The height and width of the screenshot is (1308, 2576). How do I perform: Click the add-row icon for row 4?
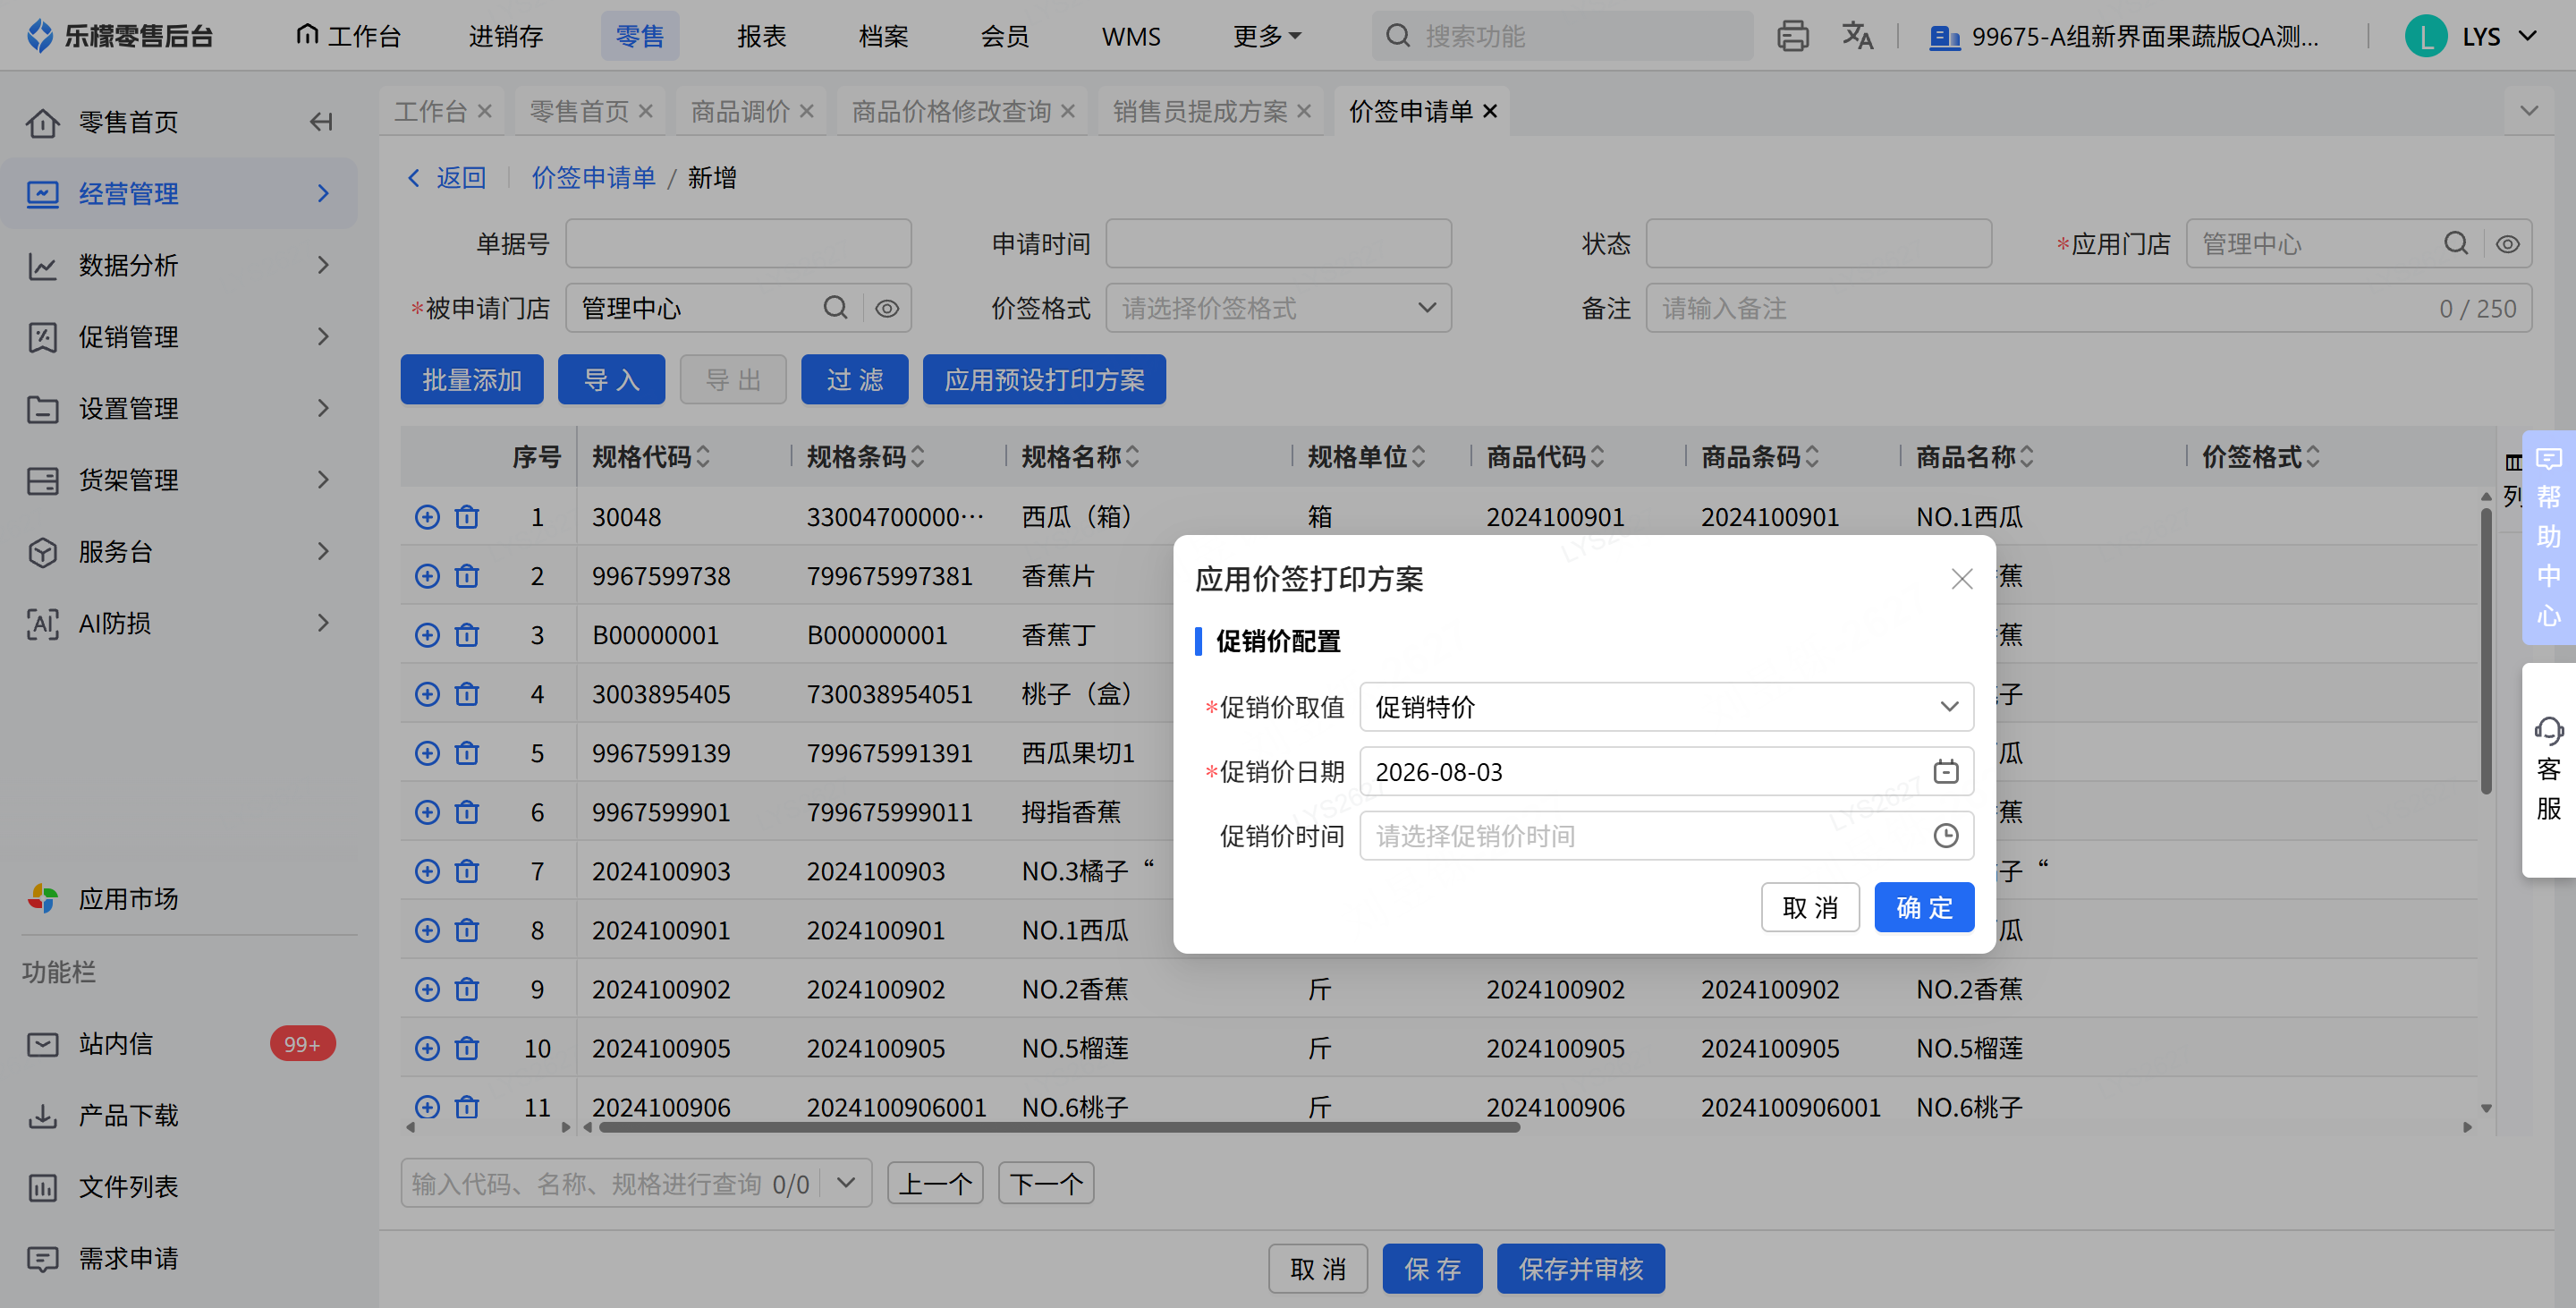[x=427, y=694]
